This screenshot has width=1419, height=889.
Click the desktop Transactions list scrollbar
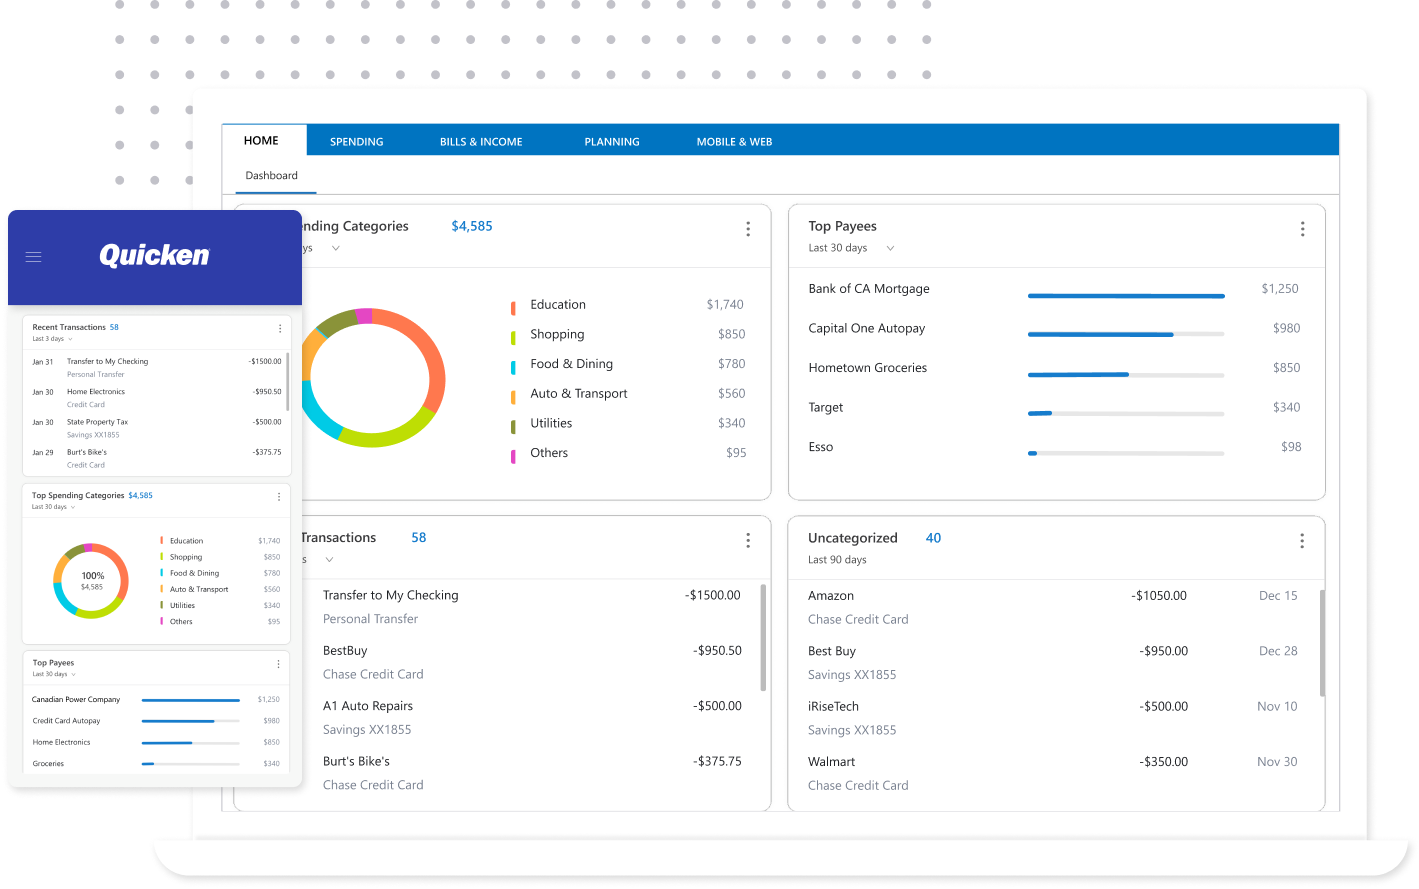coord(763,638)
